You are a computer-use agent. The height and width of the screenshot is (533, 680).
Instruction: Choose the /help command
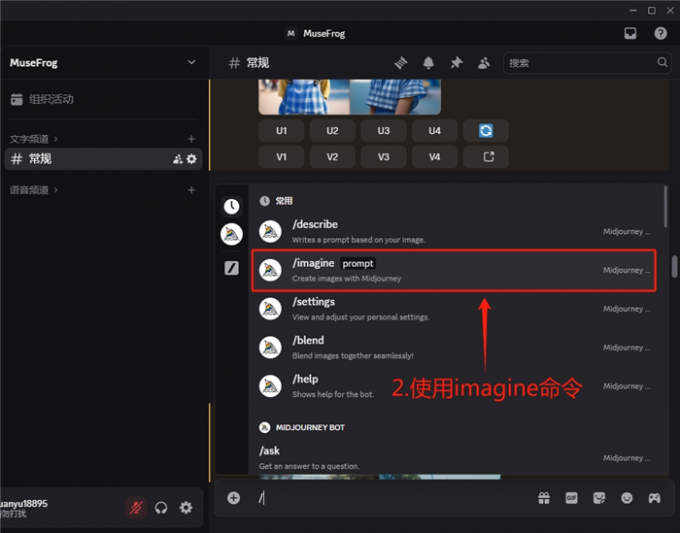point(454,386)
